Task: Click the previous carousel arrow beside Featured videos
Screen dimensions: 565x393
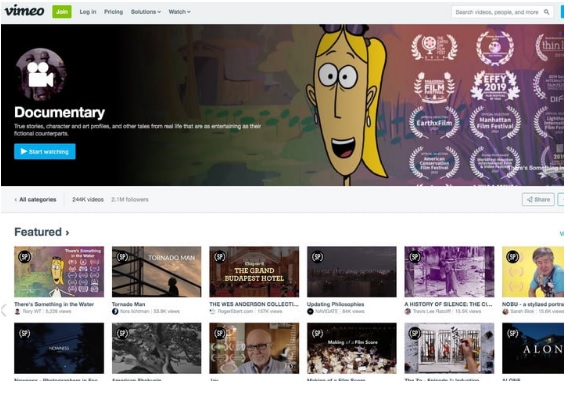Action: point(4,310)
